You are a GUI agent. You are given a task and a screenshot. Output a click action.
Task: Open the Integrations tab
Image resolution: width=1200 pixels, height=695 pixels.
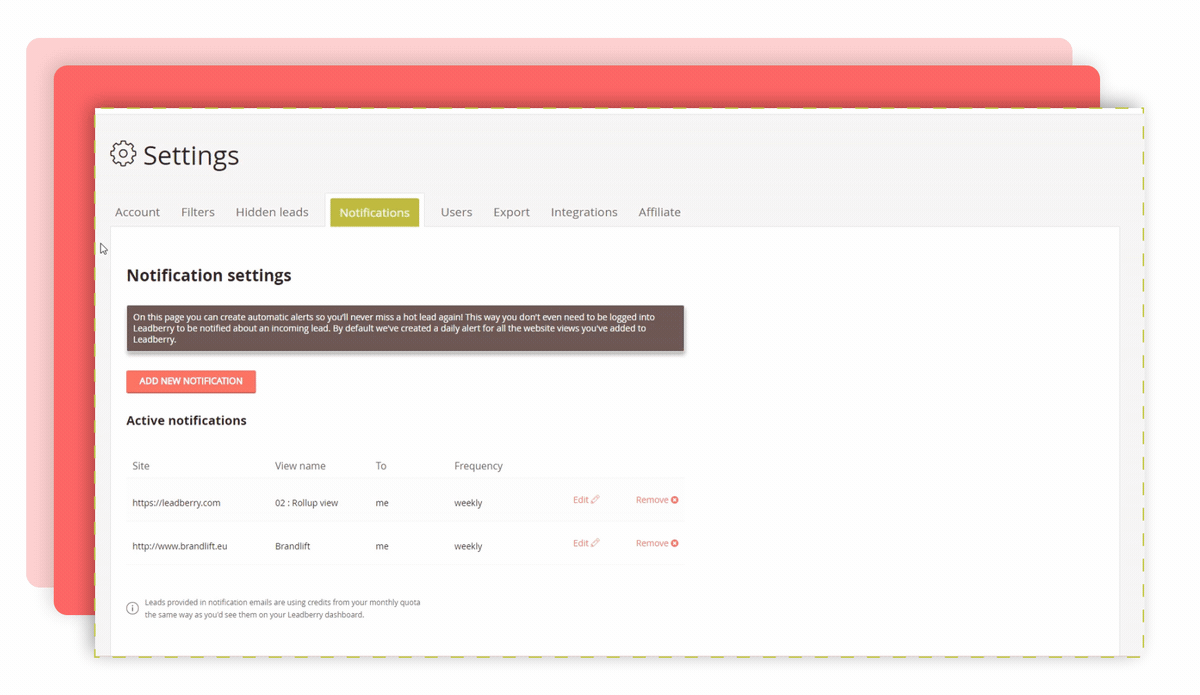tap(584, 212)
